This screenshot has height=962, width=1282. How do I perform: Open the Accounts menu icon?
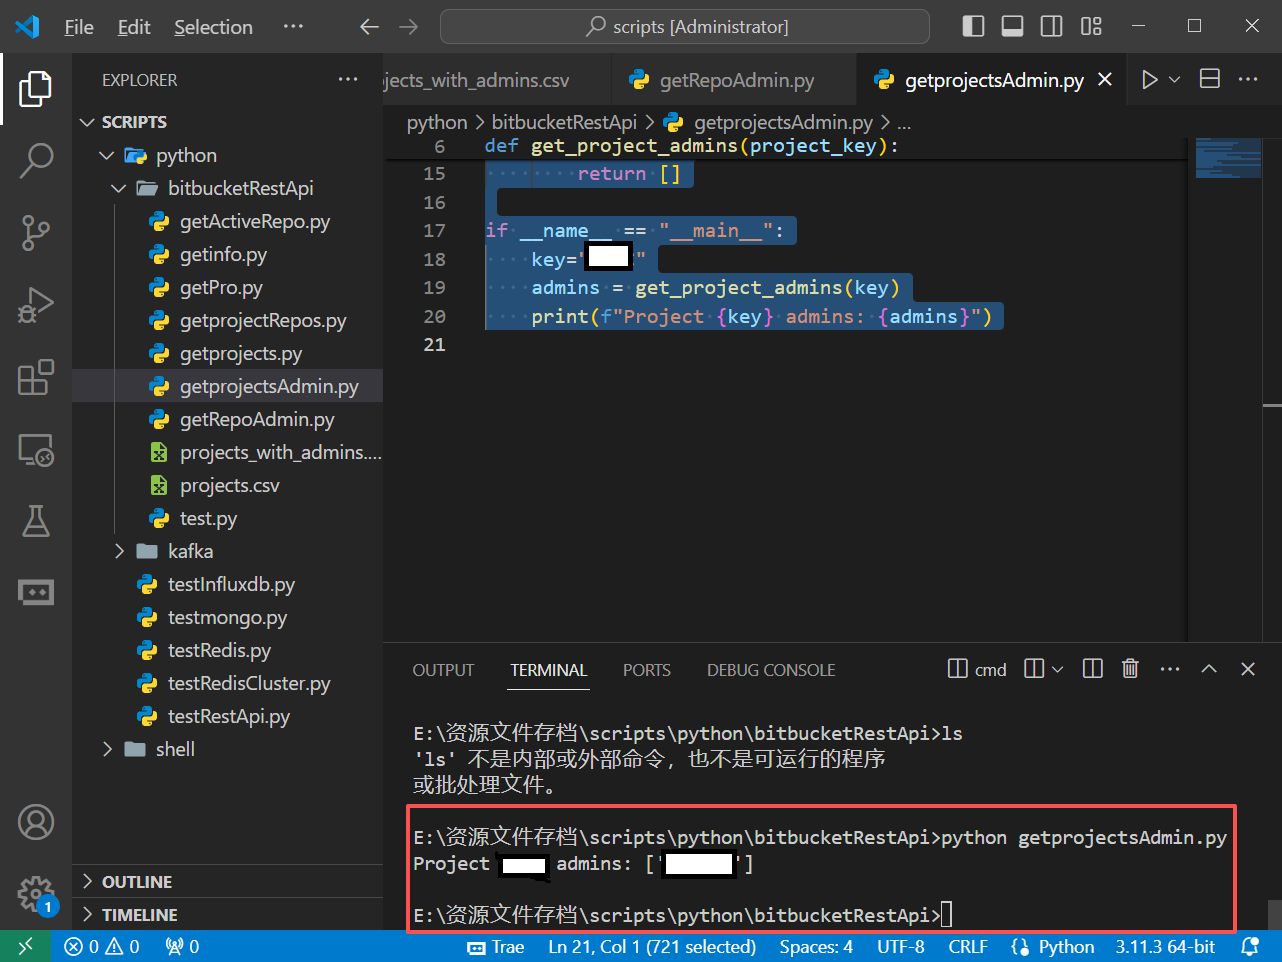point(36,822)
